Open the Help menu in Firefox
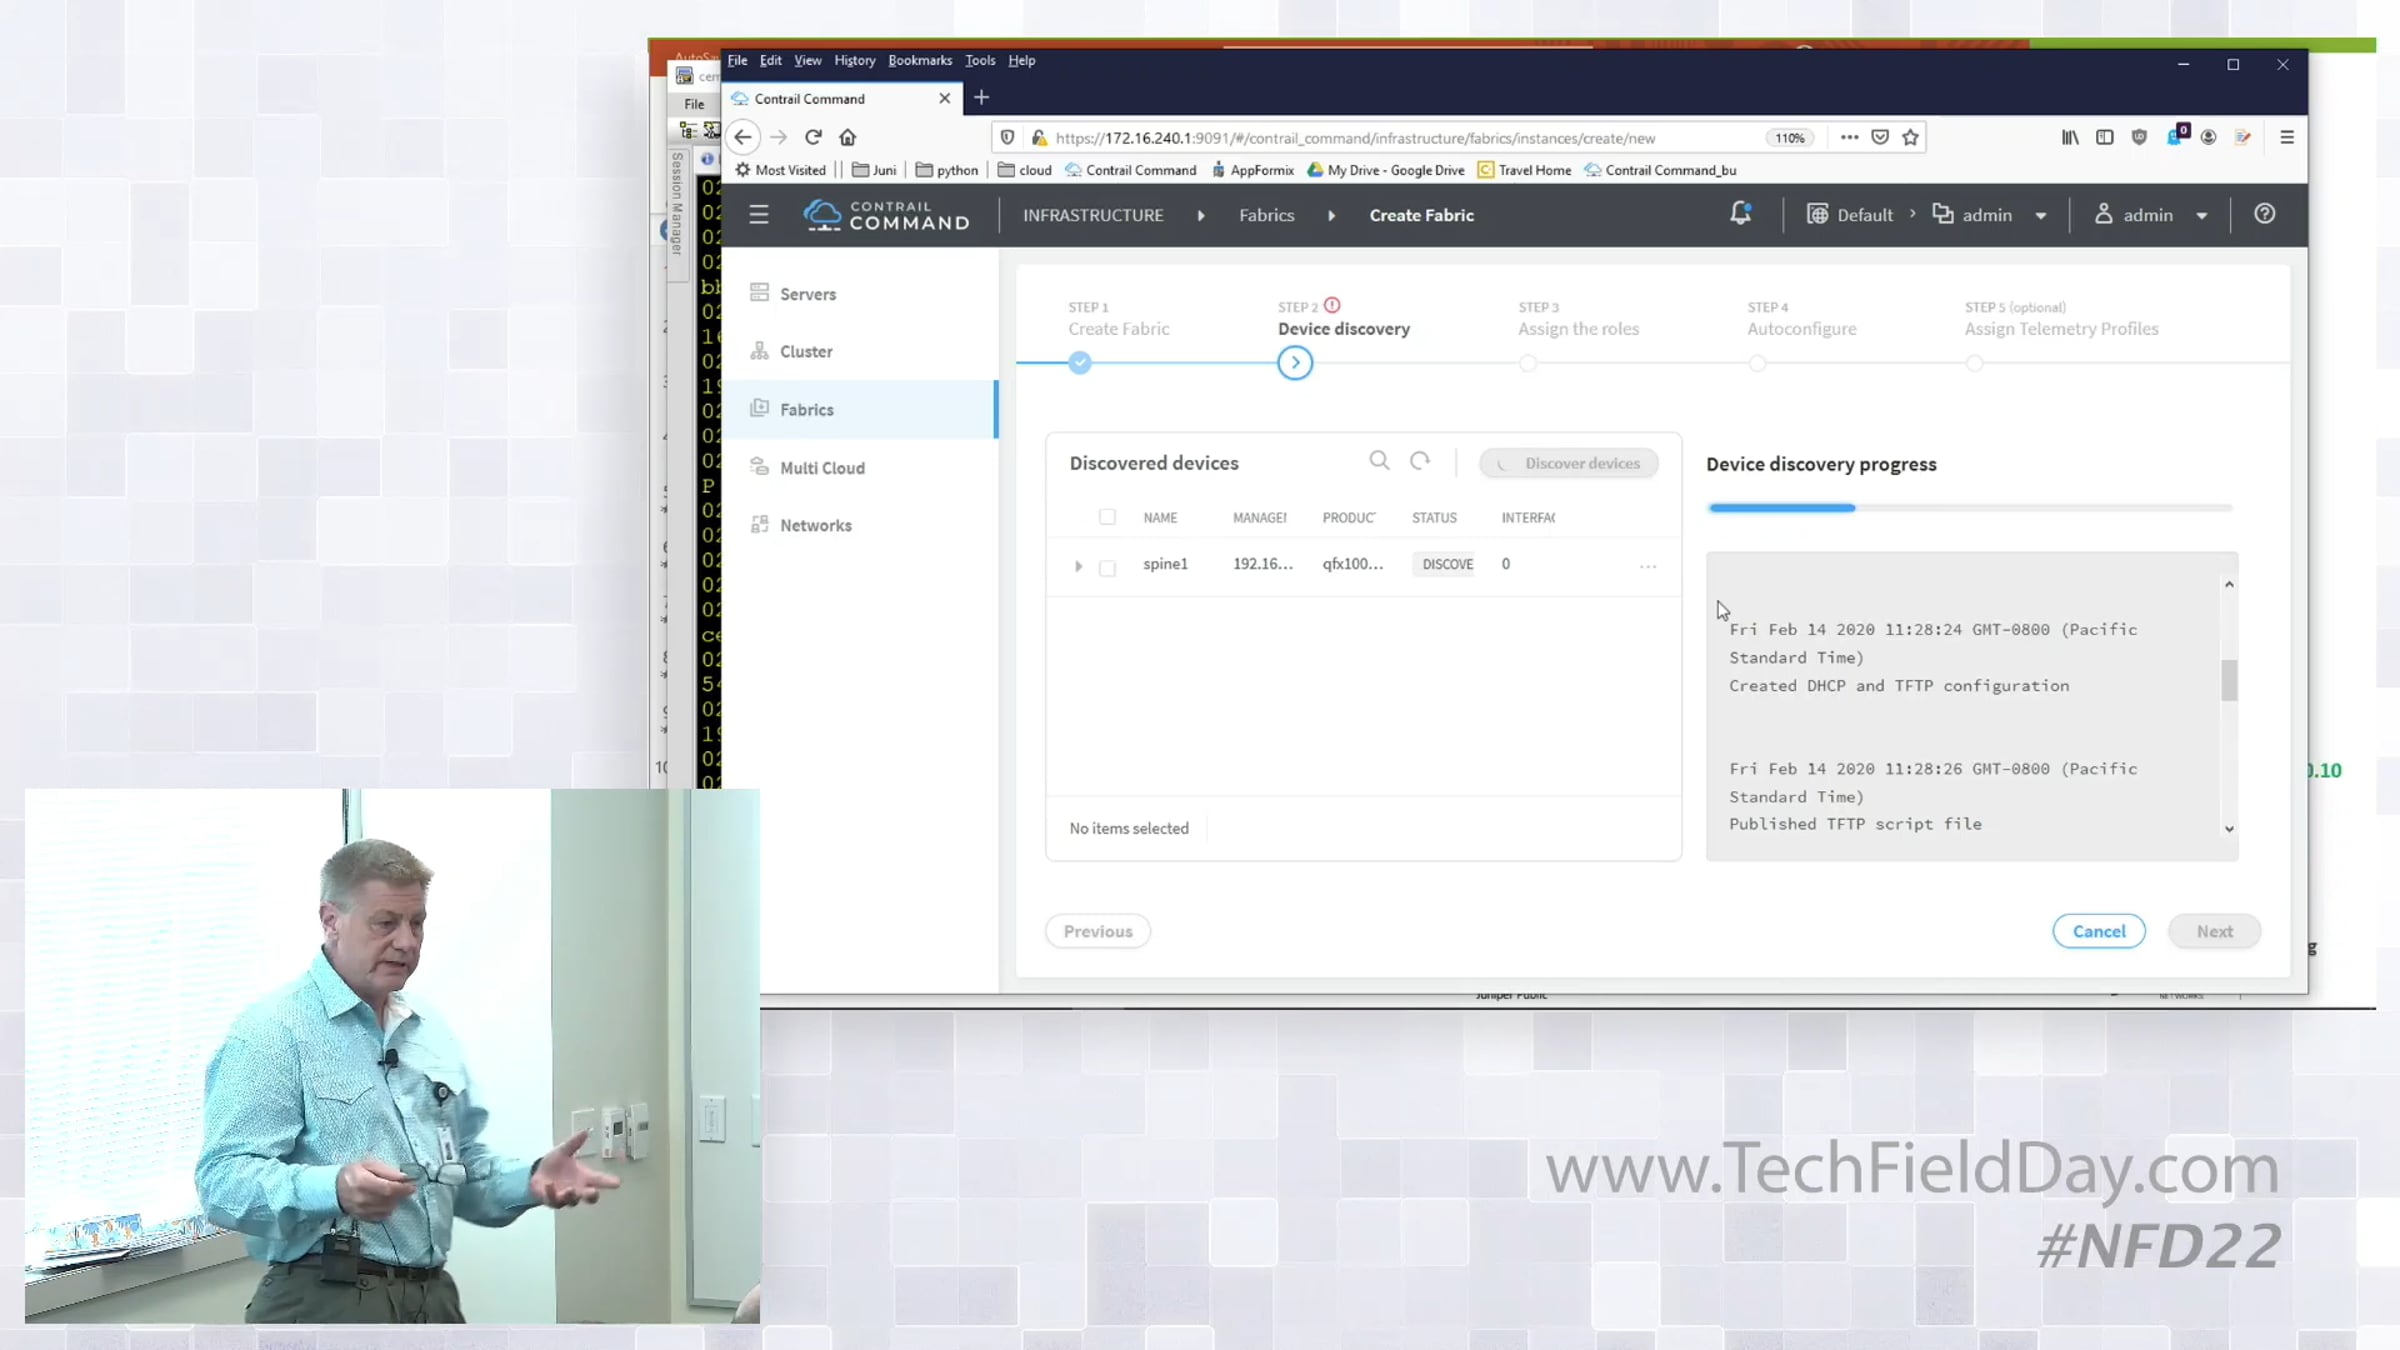 click(1021, 60)
